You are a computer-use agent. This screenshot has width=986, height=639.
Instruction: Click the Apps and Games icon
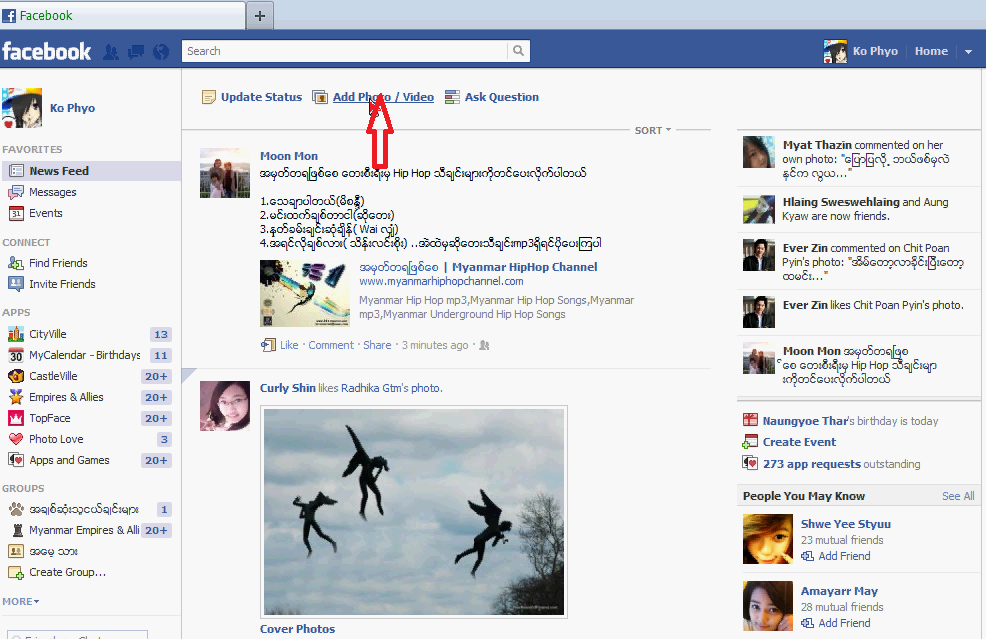16,460
